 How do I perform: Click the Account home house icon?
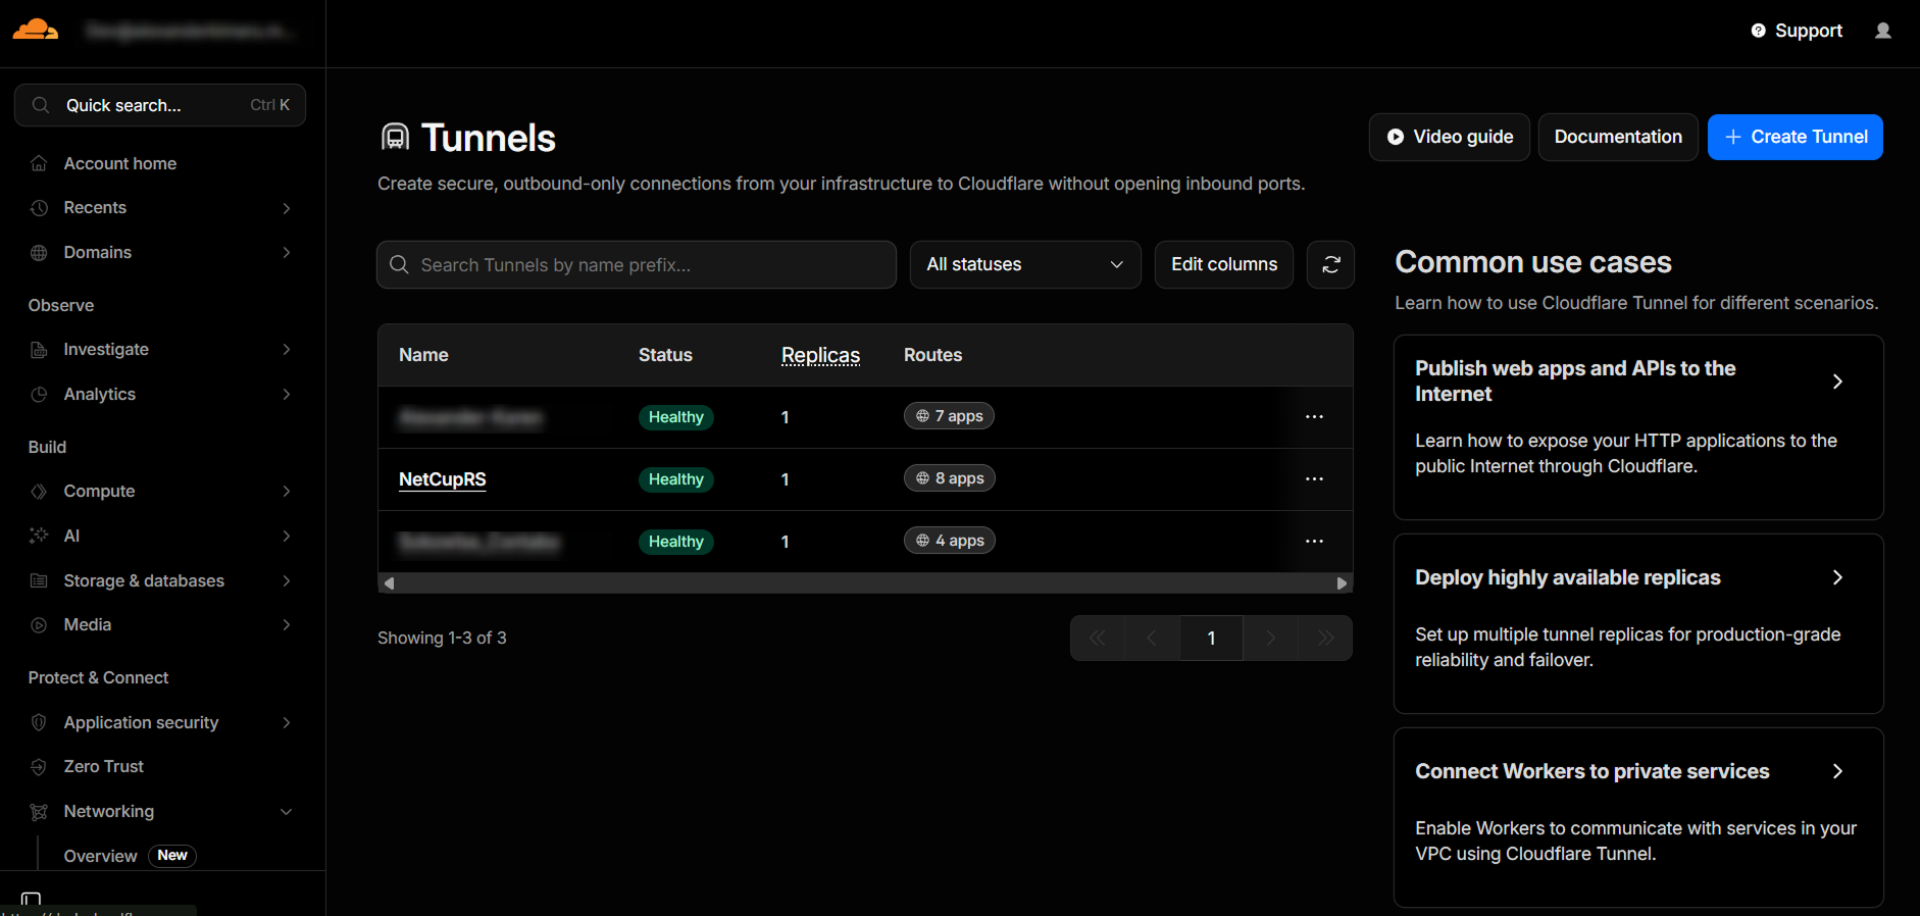[x=39, y=163]
